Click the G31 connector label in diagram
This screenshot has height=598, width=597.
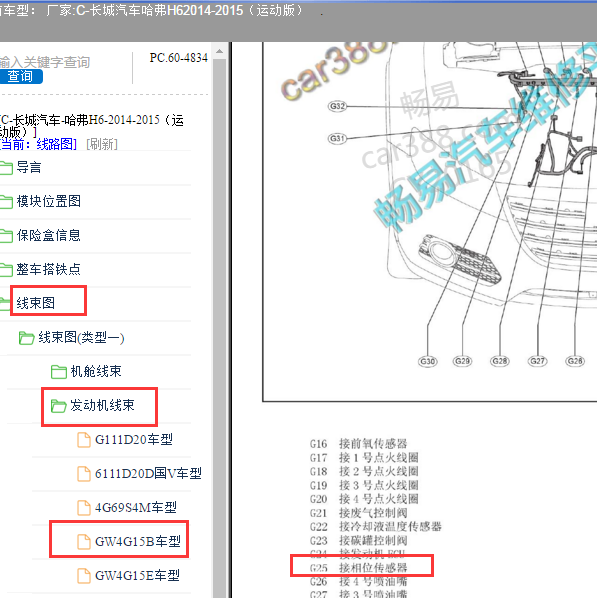tap(337, 138)
